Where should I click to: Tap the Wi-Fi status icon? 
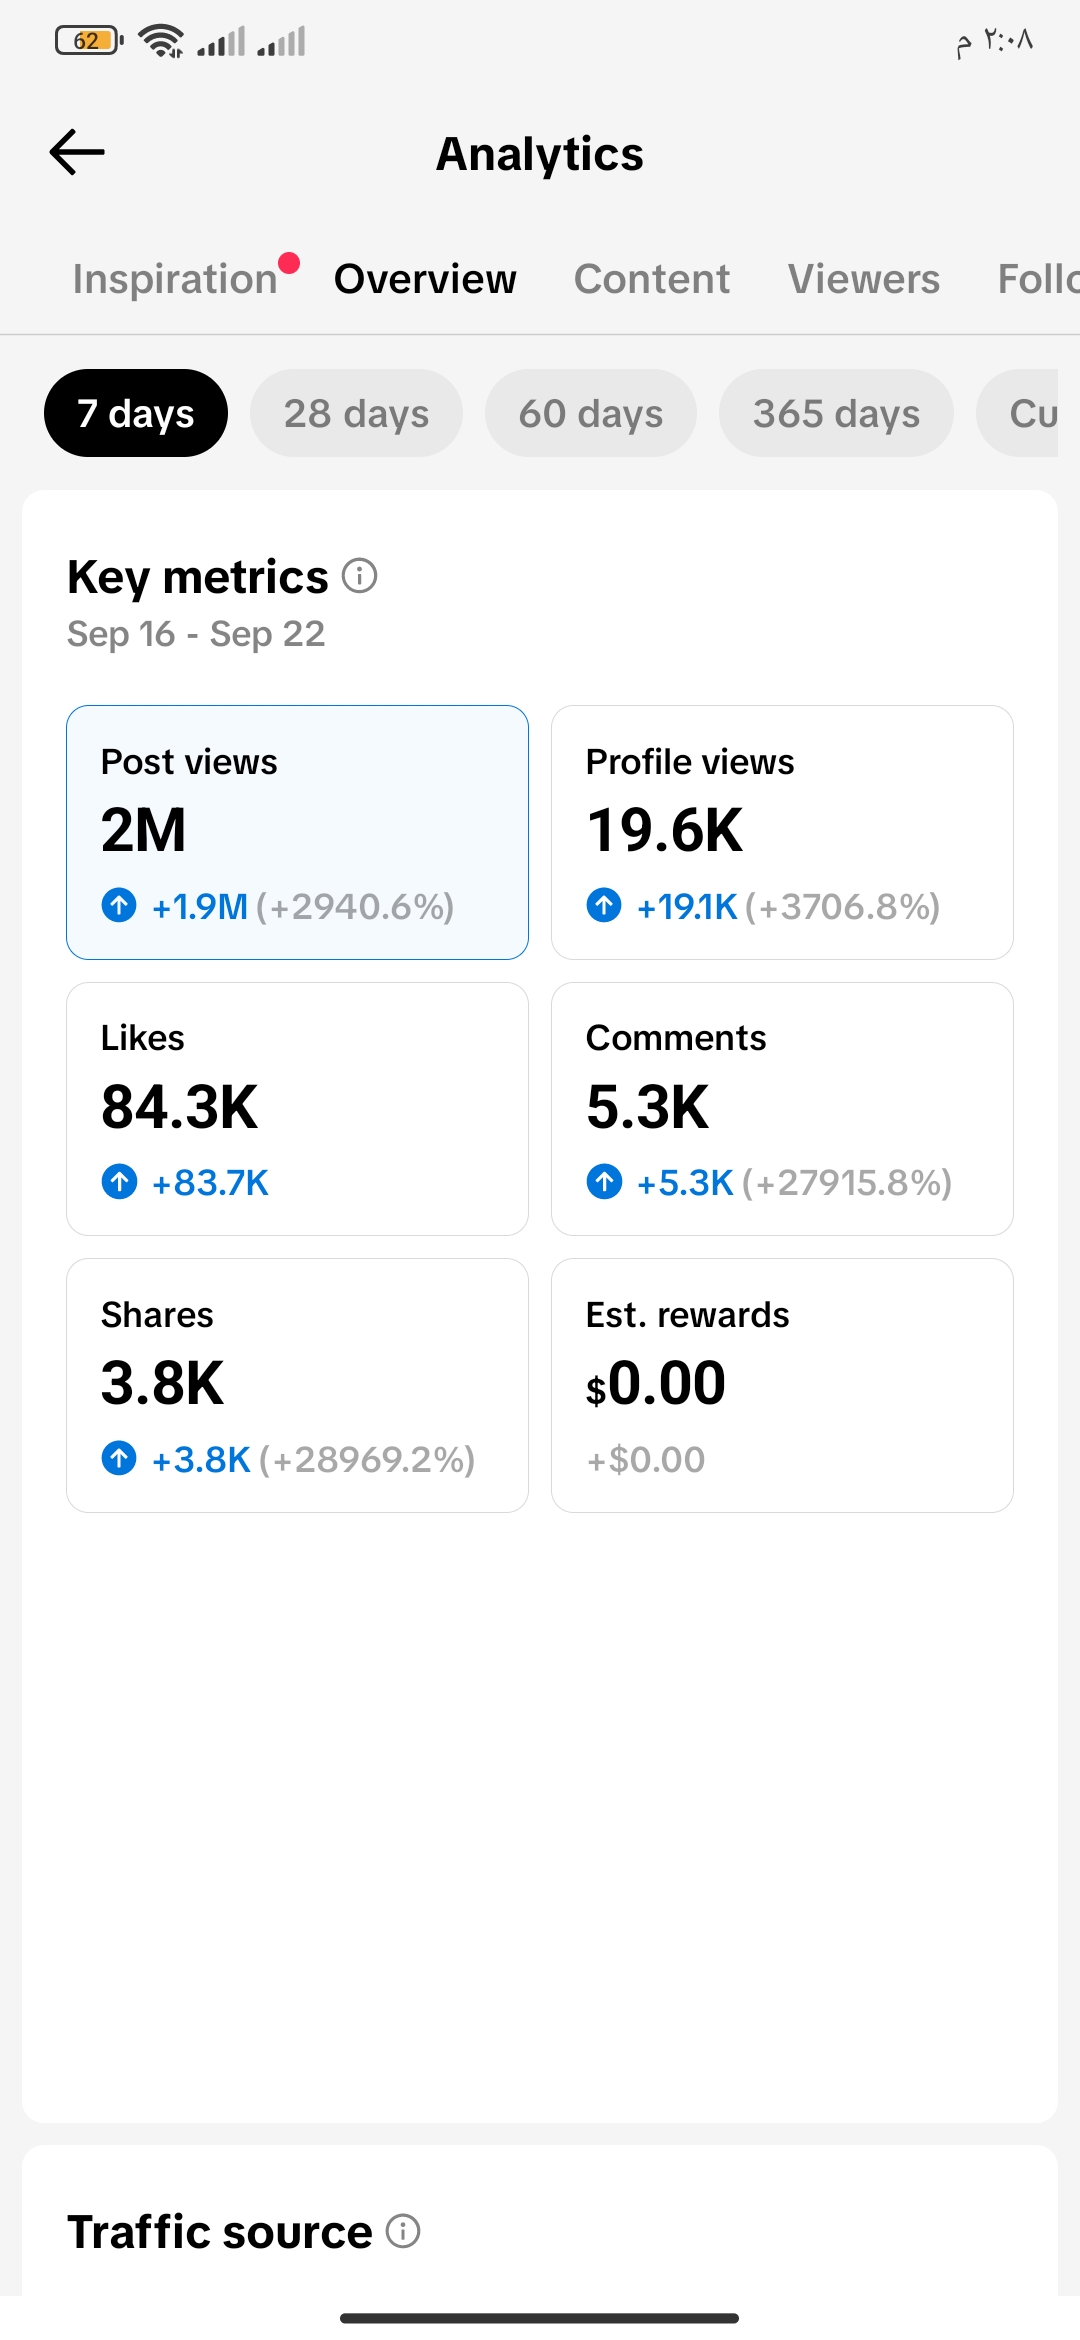tap(161, 41)
